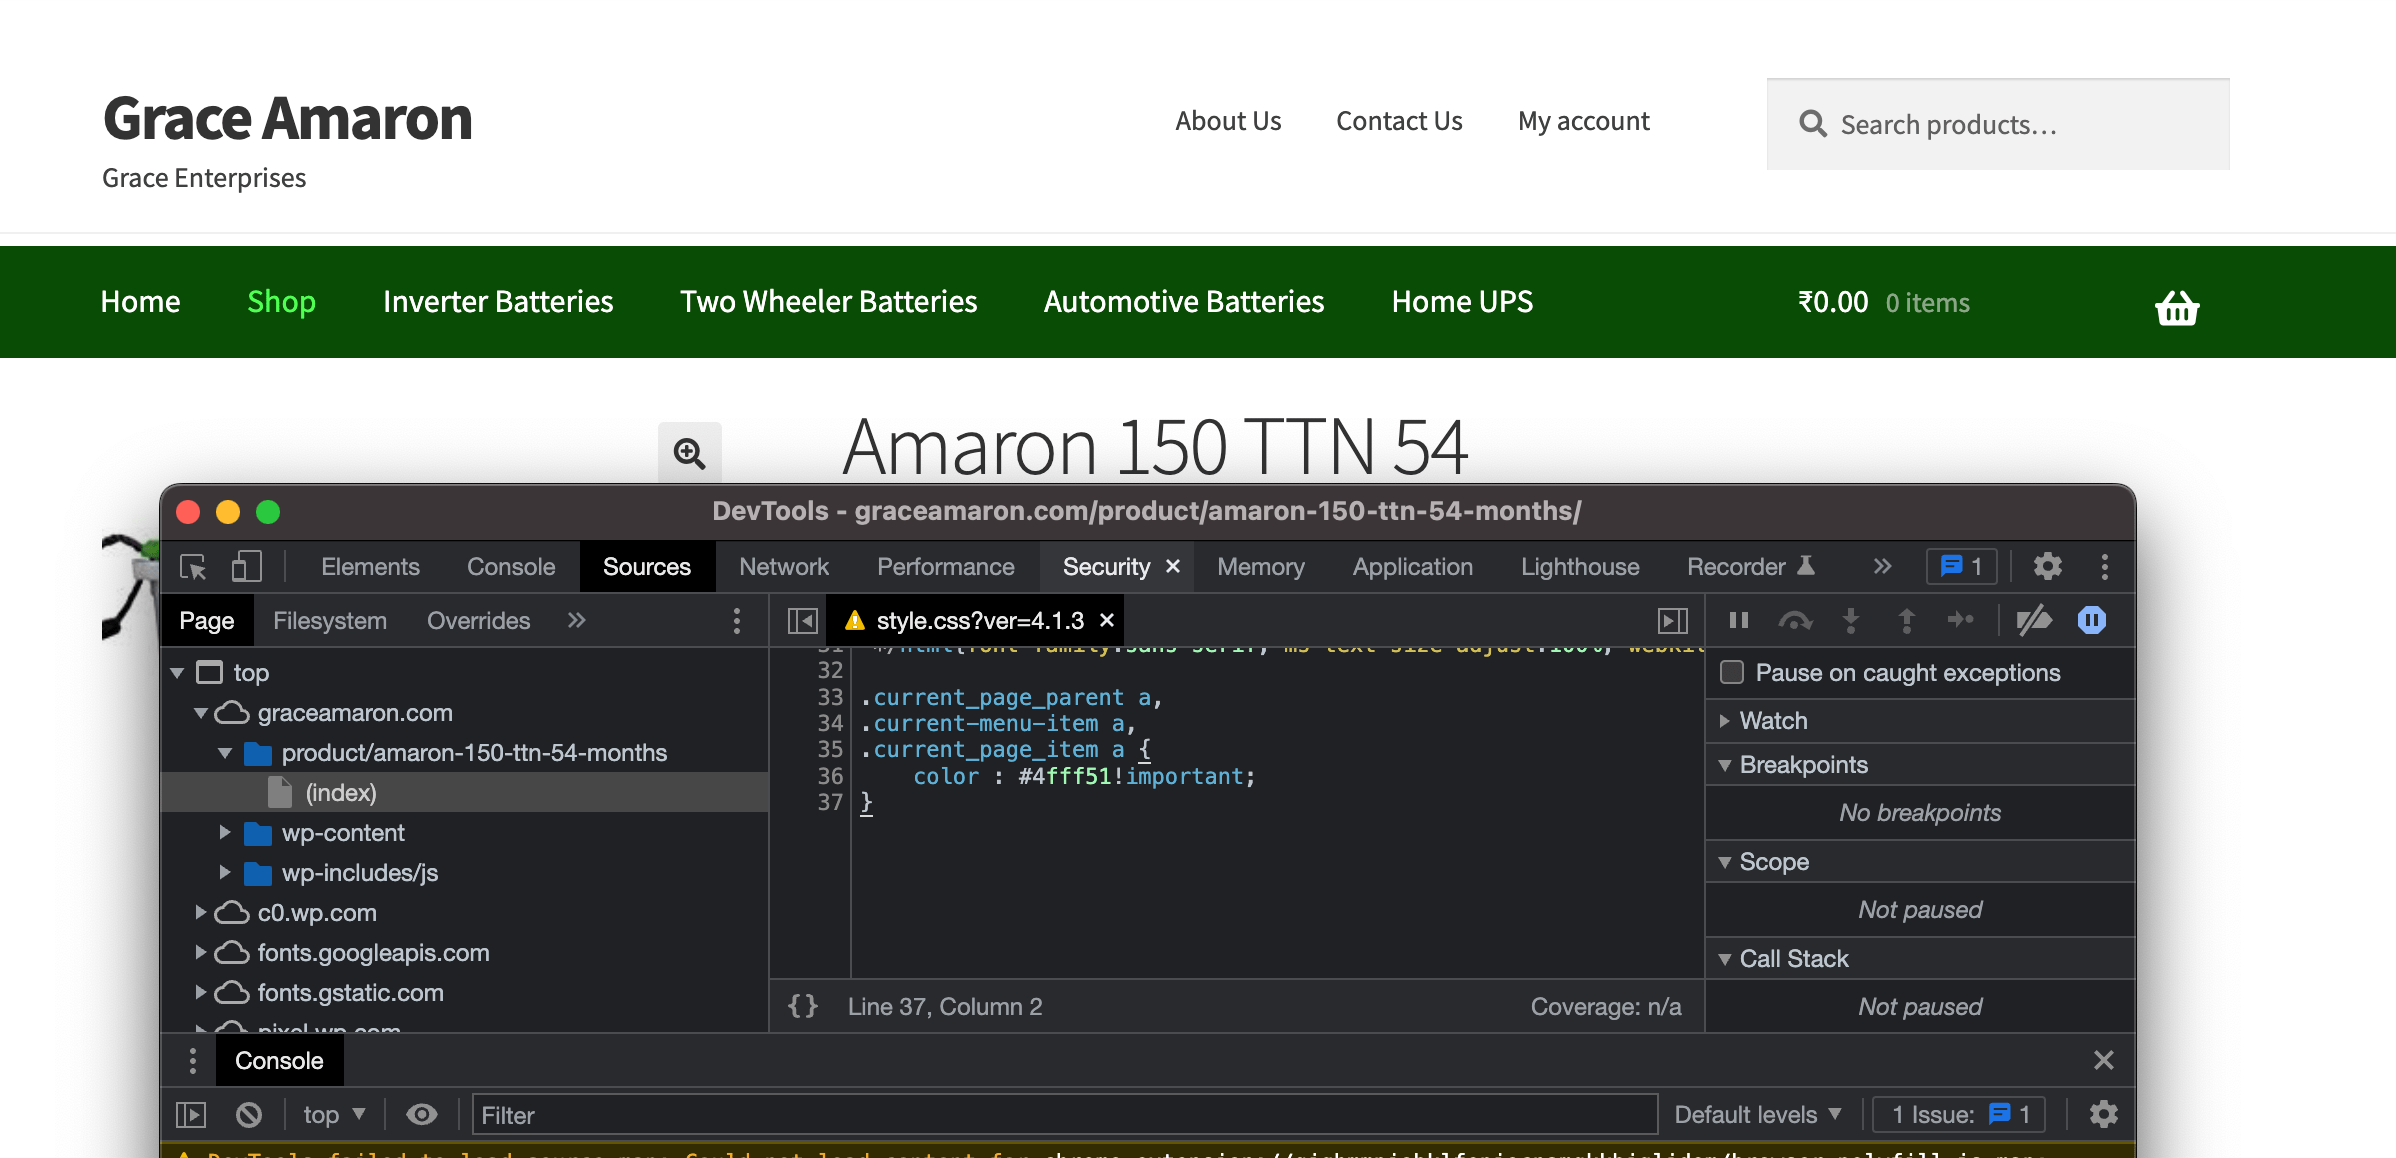
Task: Click the clear console icon
Action: (x=249, y=1114)
